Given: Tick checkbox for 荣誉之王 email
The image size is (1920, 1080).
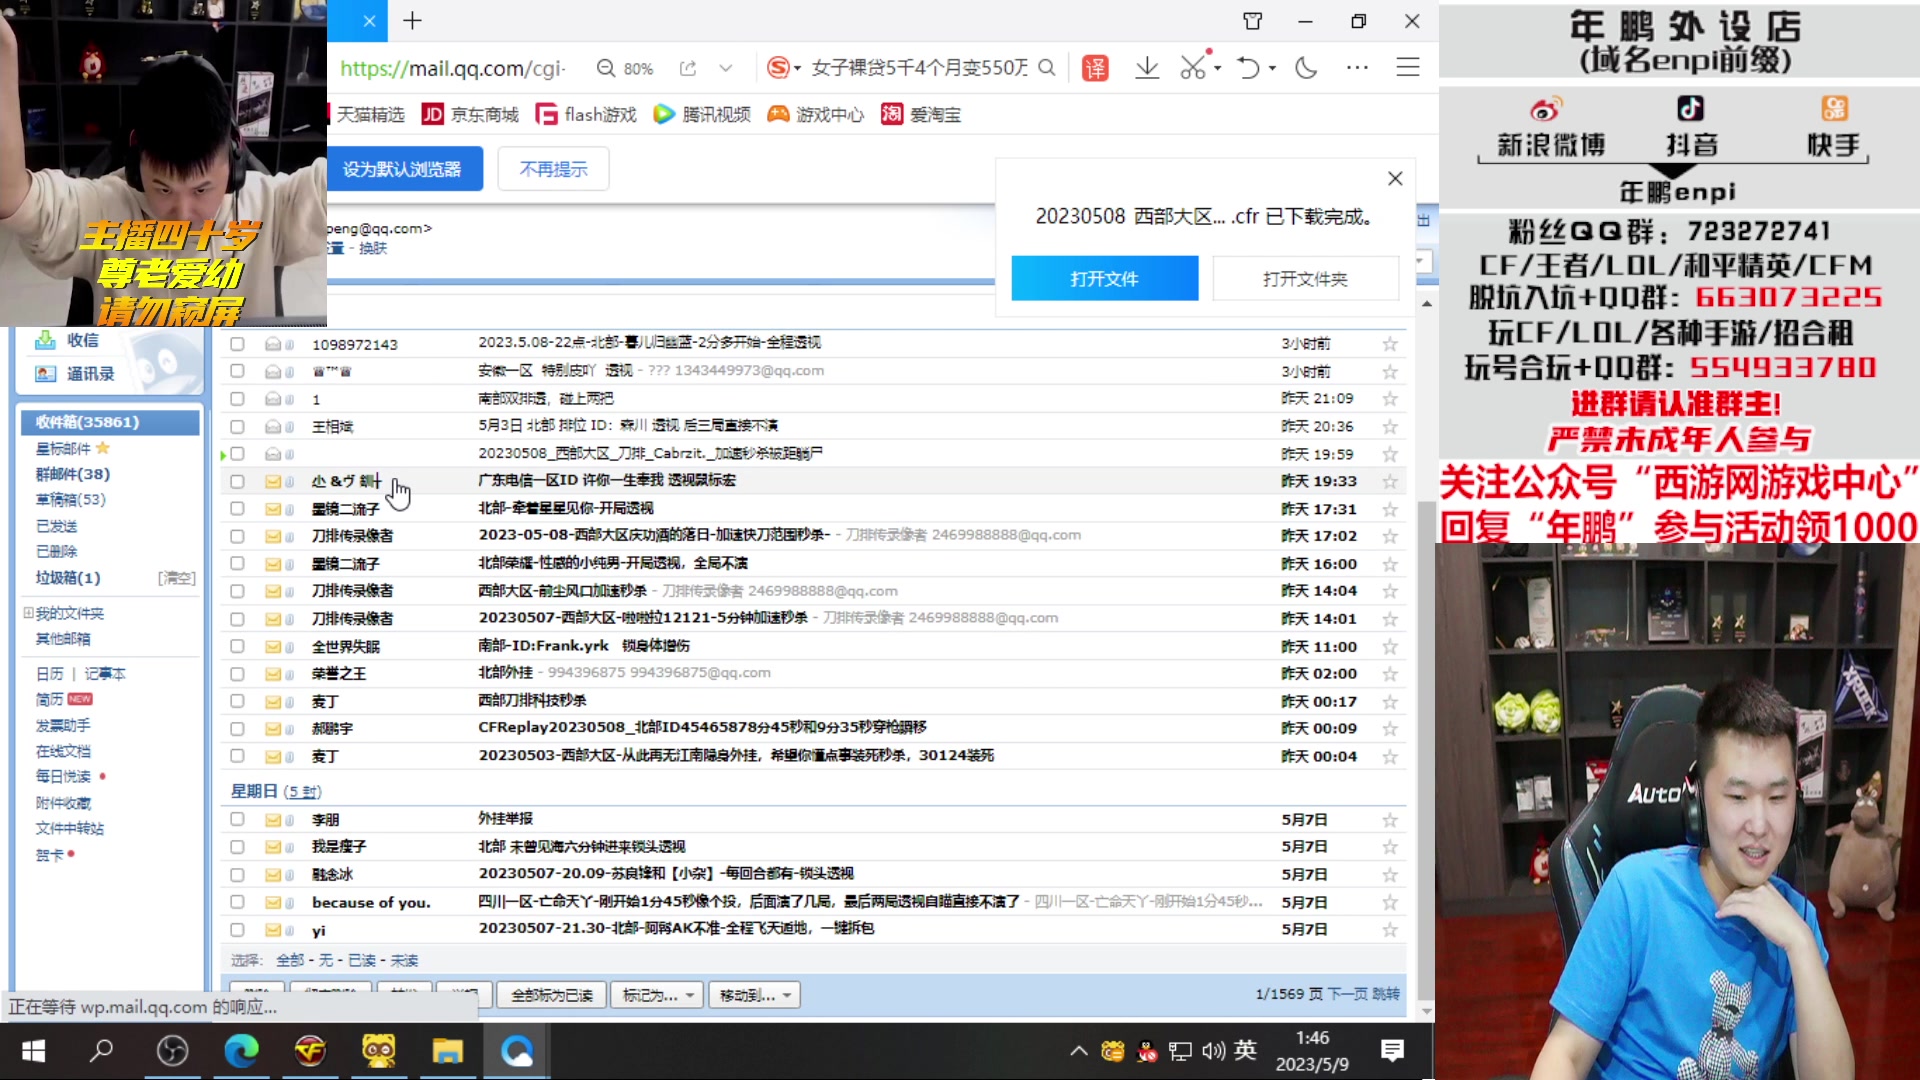Looking at the screenshot, I should click(x=237, y=674).
